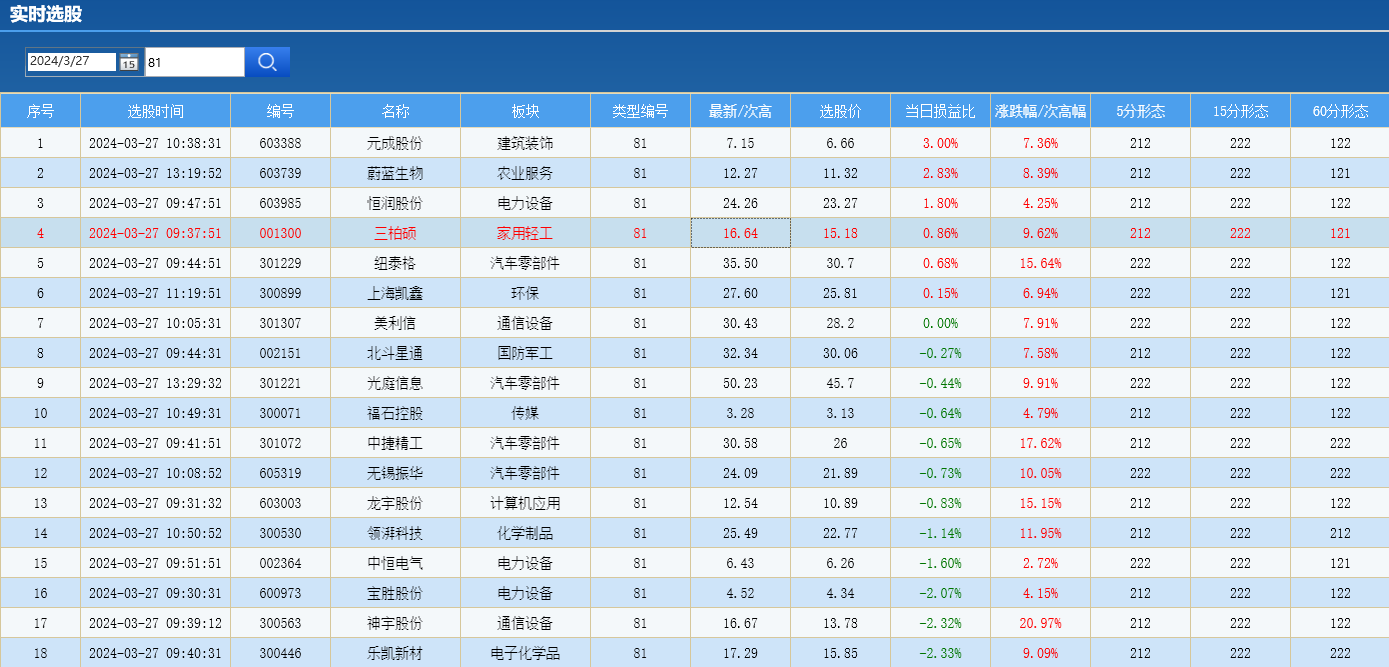Select the highlighted 三柏硕 stock name
The width and height of the screenshot is (1389, 667).
pyautogui.click(x=395, y=233)
